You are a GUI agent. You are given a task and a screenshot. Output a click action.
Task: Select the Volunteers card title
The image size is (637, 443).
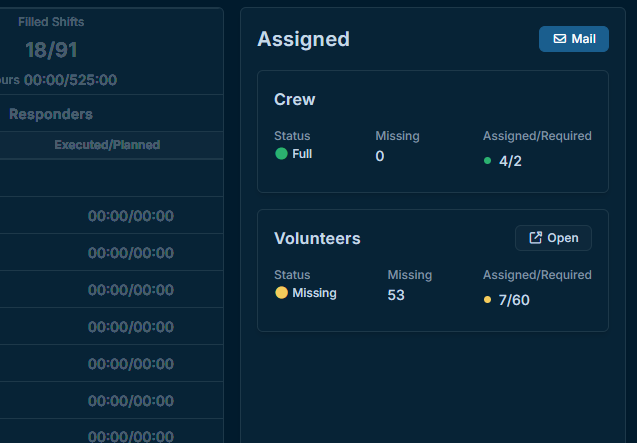tap(317, 238)
